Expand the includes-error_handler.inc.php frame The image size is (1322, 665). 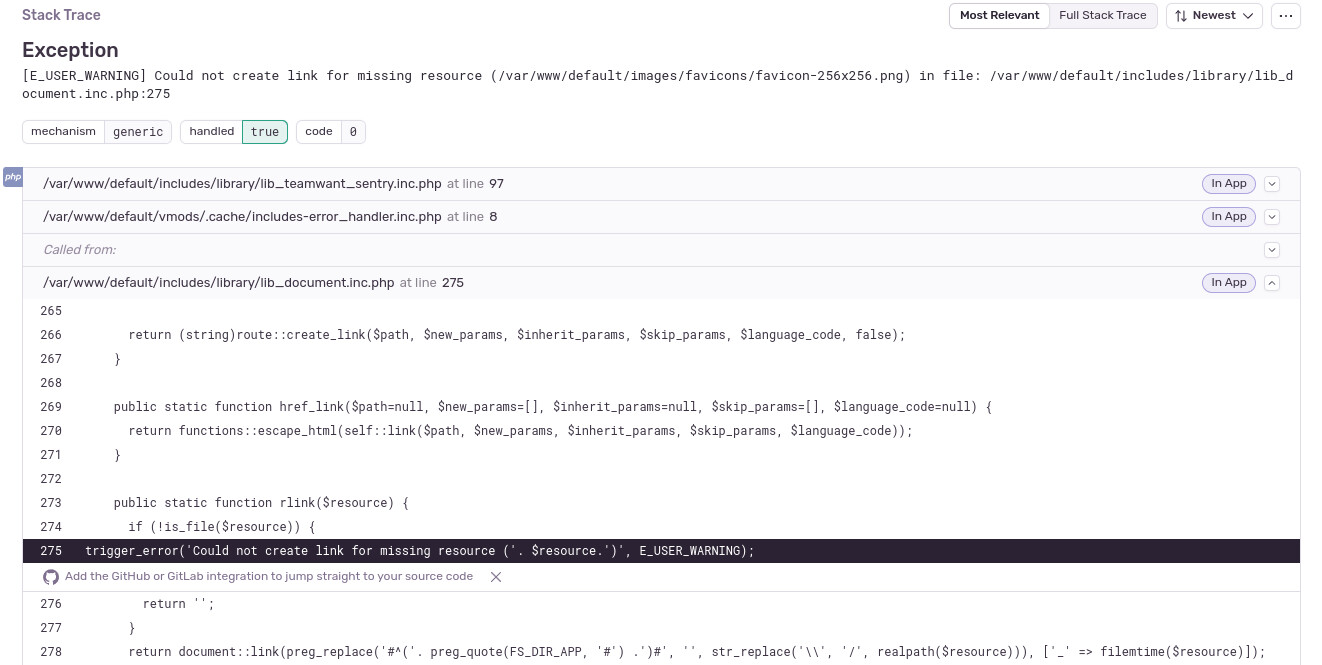click(x=1272, y=217)
